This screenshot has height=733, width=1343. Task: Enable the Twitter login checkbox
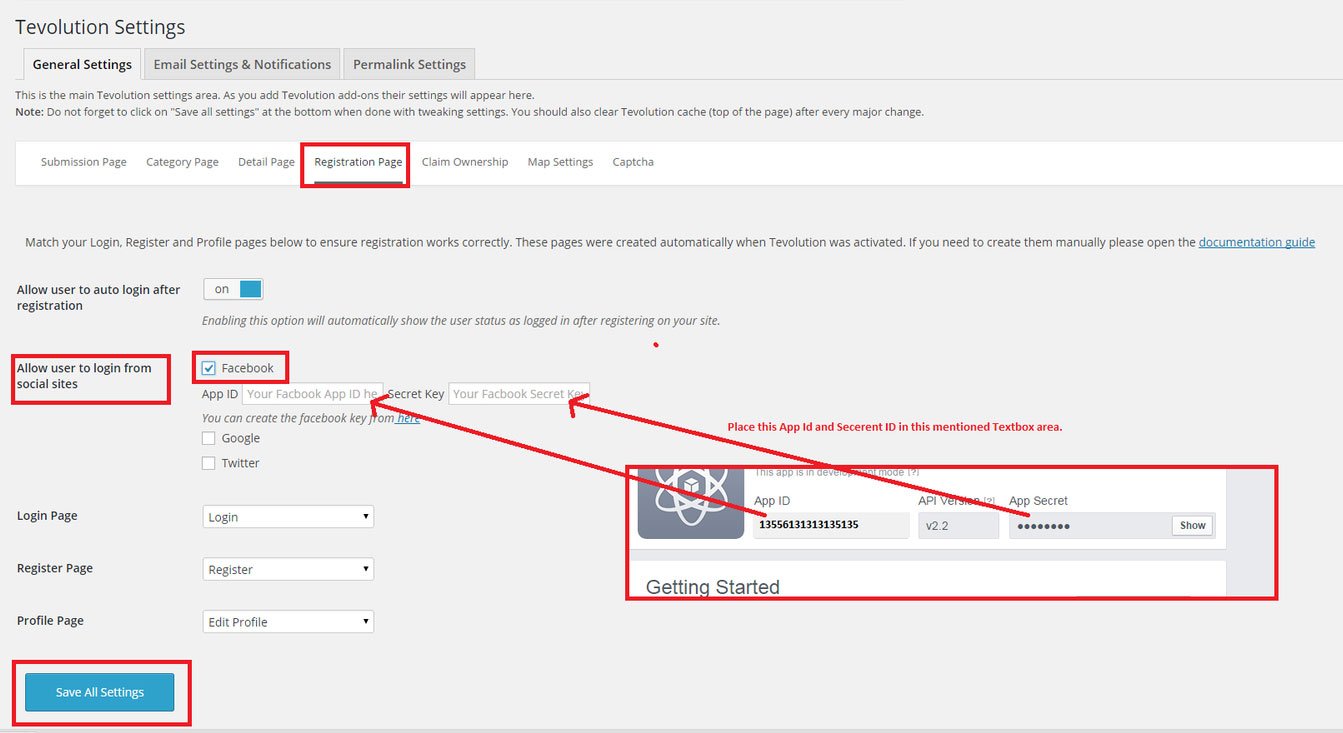point(209,463)
